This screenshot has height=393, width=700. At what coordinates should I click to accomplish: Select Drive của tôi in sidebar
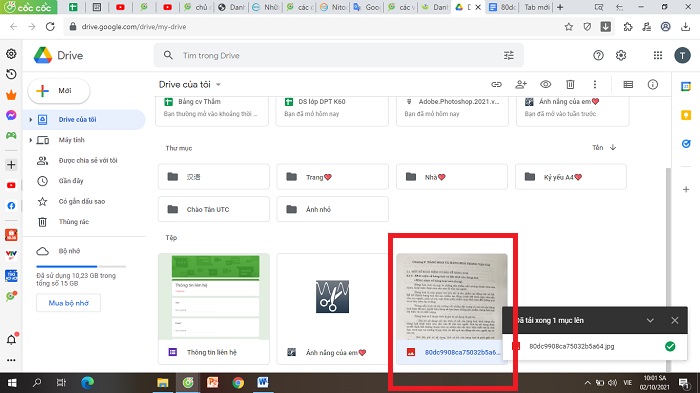84,120
